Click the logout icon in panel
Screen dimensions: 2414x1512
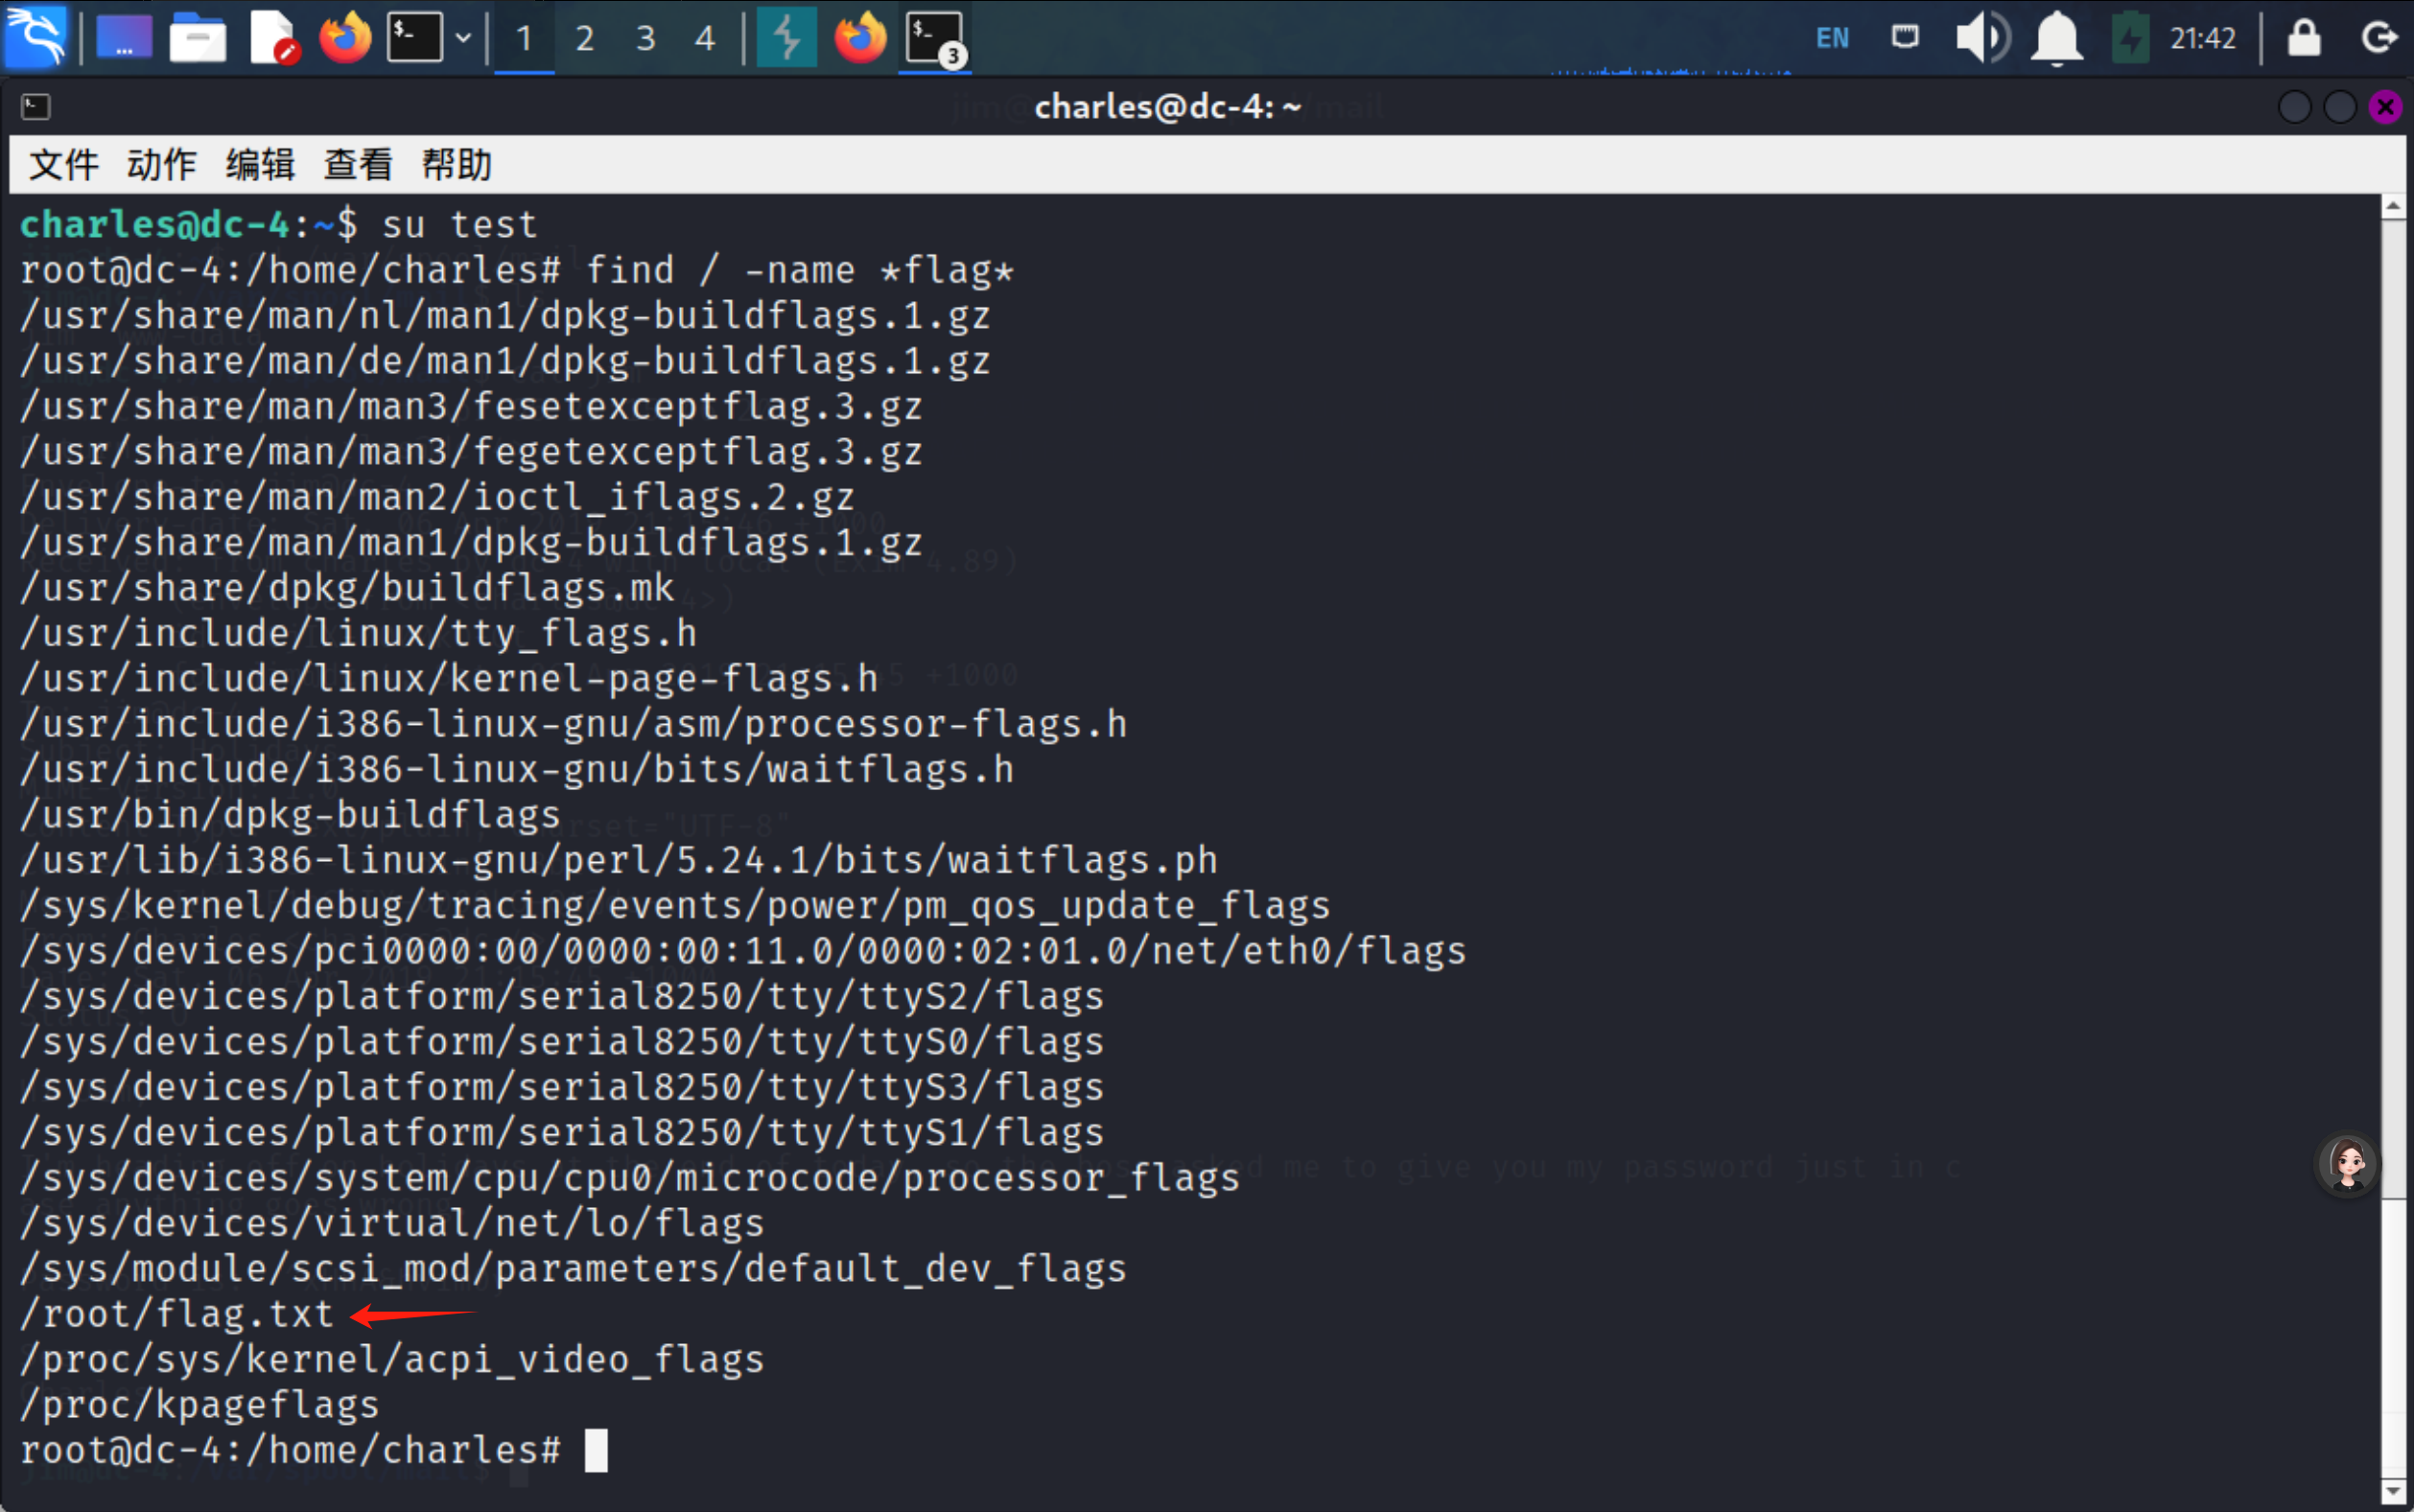[2378, 38]
